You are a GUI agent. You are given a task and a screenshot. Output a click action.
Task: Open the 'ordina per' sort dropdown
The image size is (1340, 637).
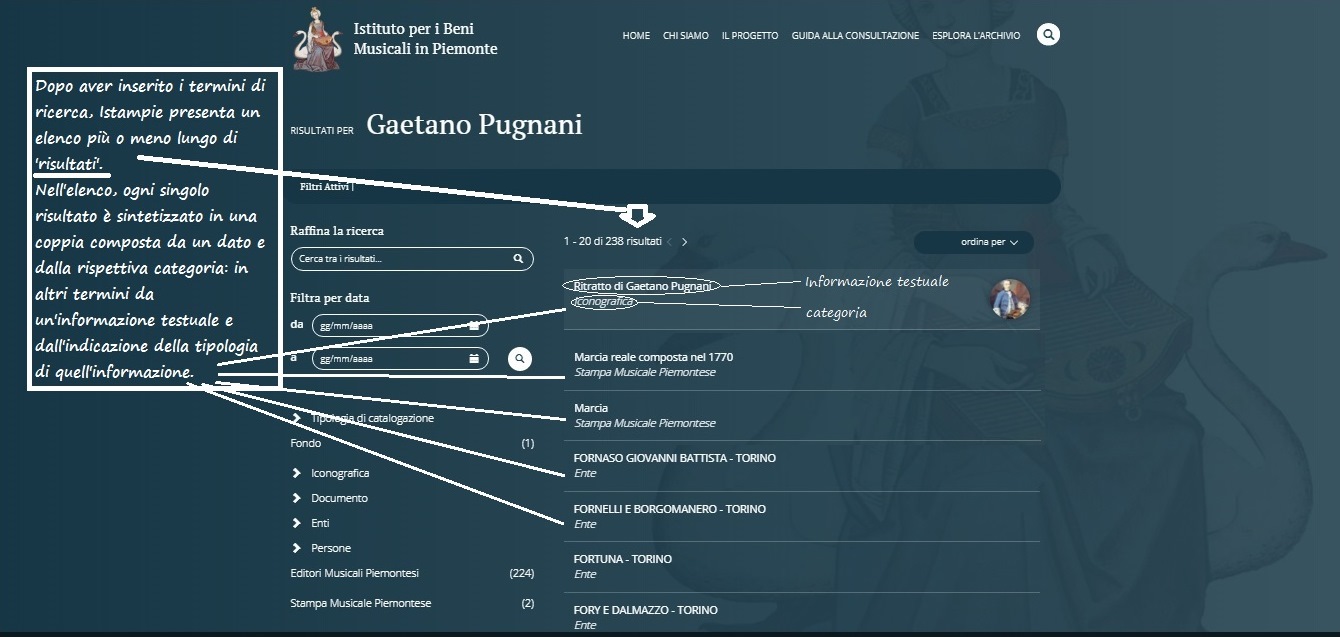[973, 242]
